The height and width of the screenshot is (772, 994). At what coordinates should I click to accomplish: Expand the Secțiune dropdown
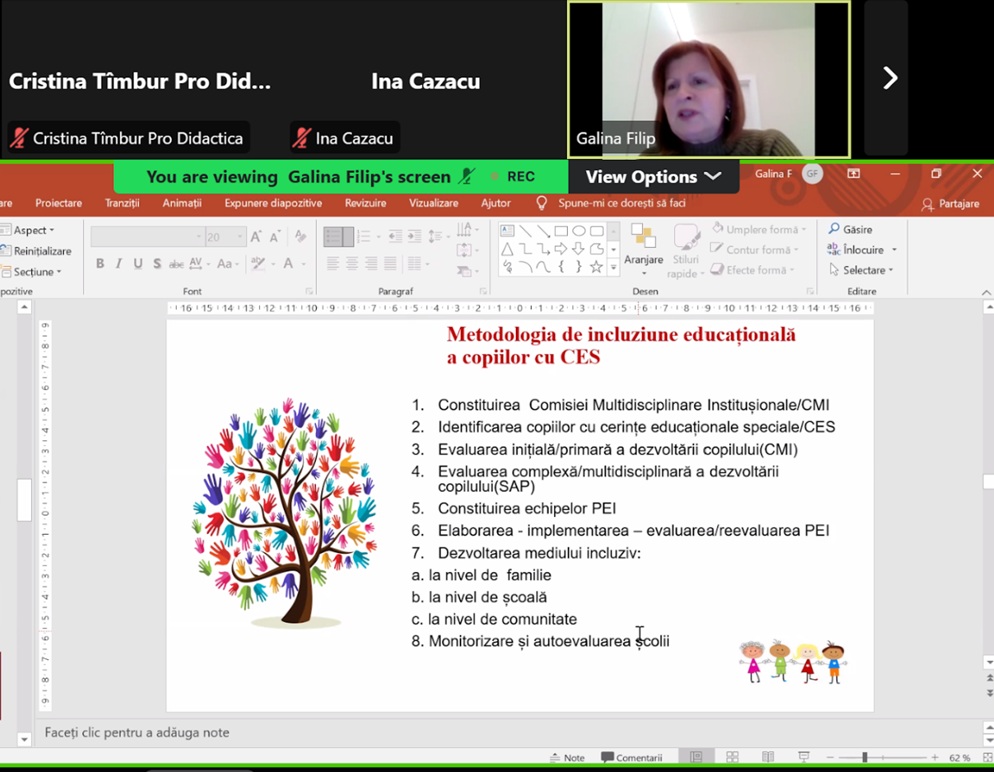[x=36, y=272]
